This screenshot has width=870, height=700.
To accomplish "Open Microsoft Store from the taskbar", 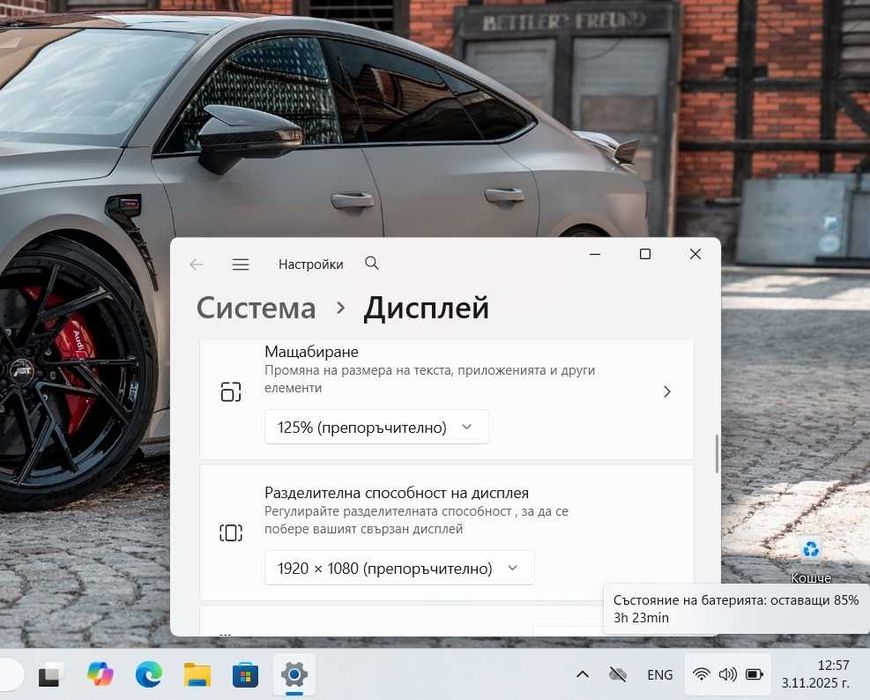I will click(x=245, y=674).
